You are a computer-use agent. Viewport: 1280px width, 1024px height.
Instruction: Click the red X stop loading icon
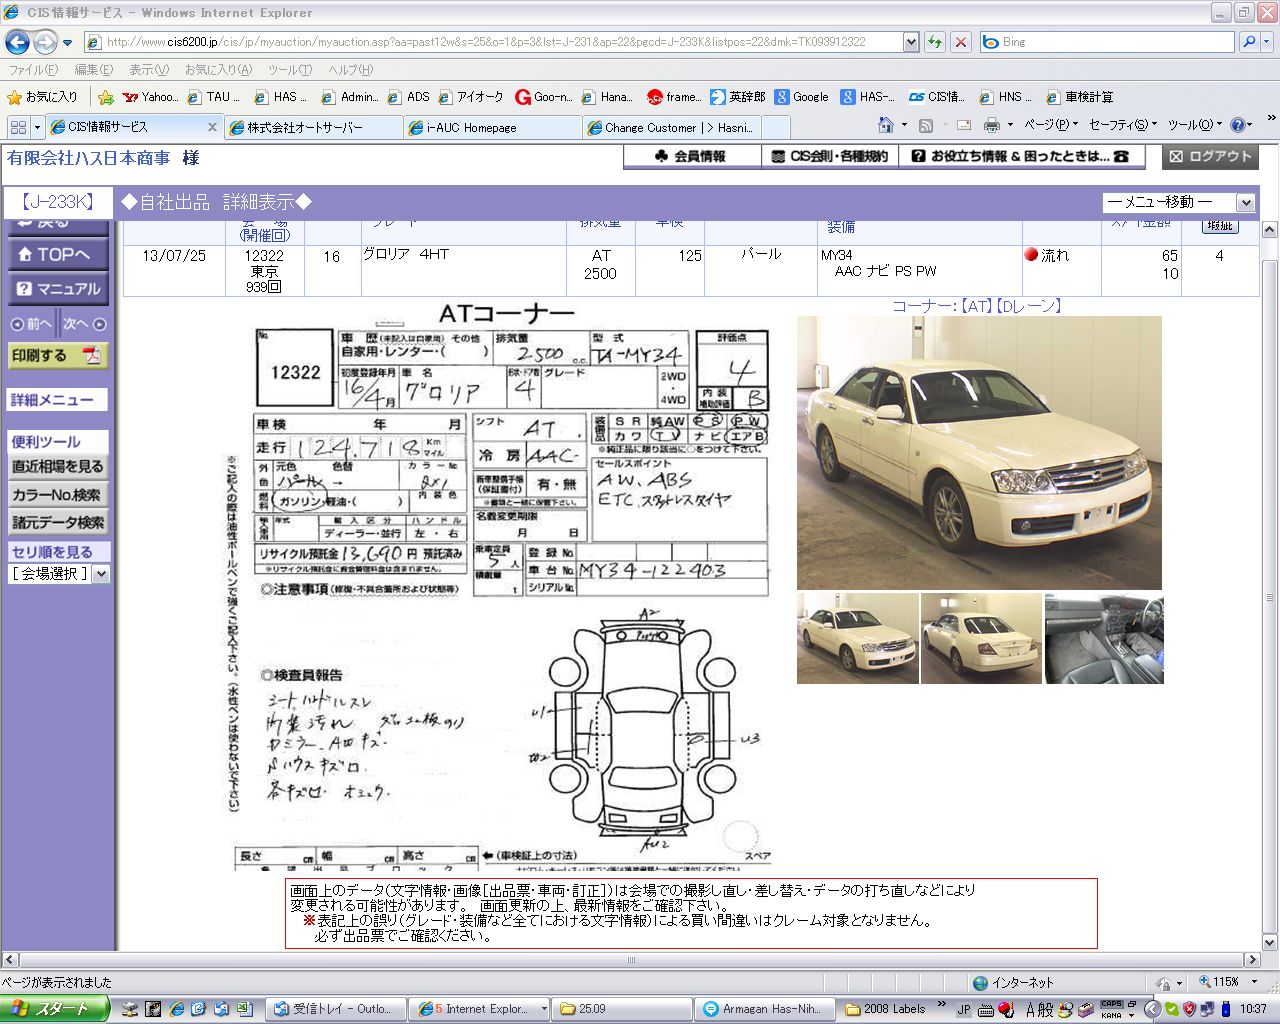coord(960,42)
